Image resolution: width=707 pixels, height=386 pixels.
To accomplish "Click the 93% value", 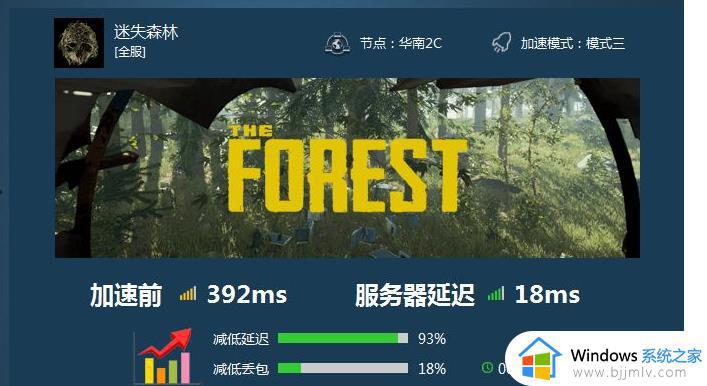I will click(432, 339).
